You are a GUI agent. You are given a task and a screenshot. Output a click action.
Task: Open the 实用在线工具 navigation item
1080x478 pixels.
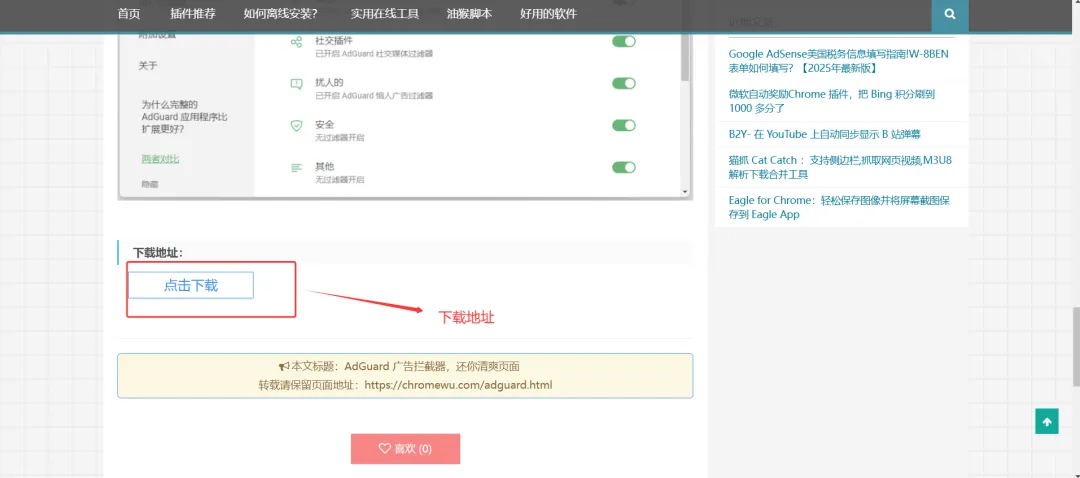pos(385,14)
